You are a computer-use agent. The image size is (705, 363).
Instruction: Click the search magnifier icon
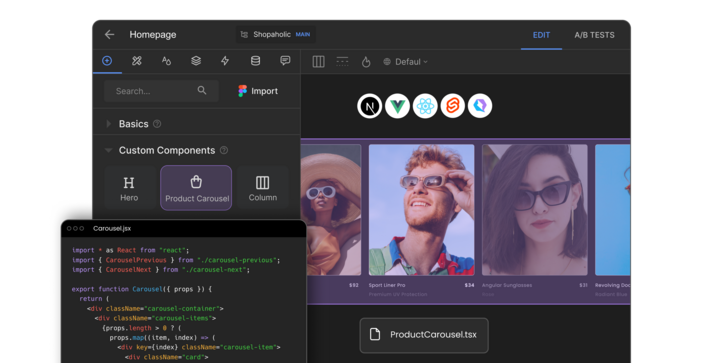coord(202,90)
